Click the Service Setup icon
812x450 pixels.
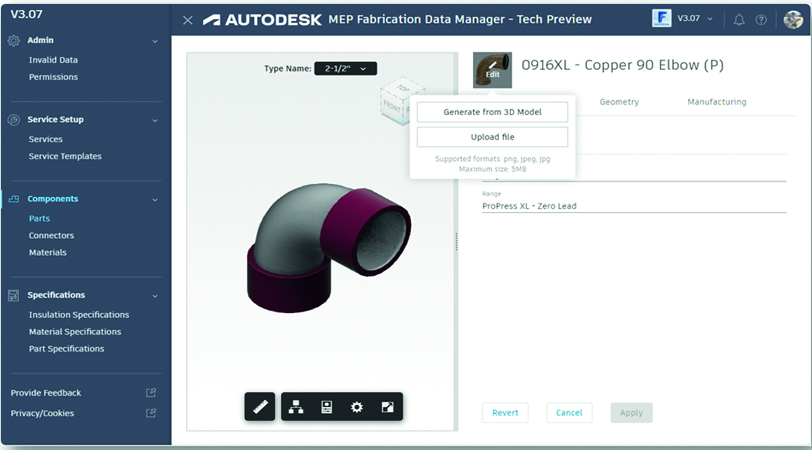coord(14,120)
